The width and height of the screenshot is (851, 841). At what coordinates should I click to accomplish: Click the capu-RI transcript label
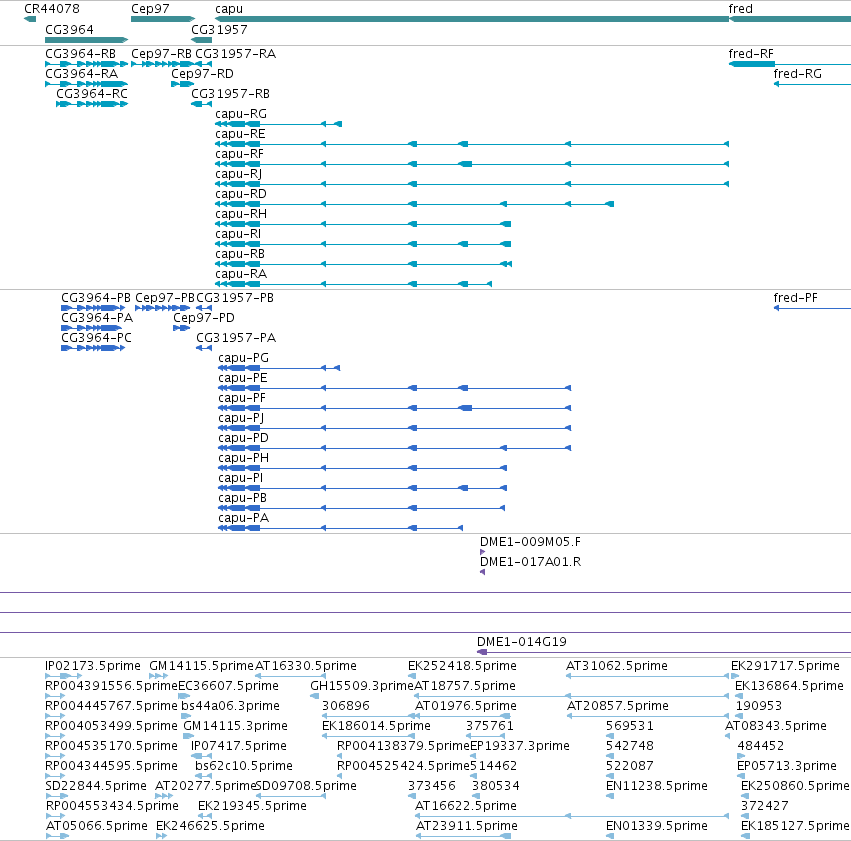pyautogui.click(x=238, y=234)
